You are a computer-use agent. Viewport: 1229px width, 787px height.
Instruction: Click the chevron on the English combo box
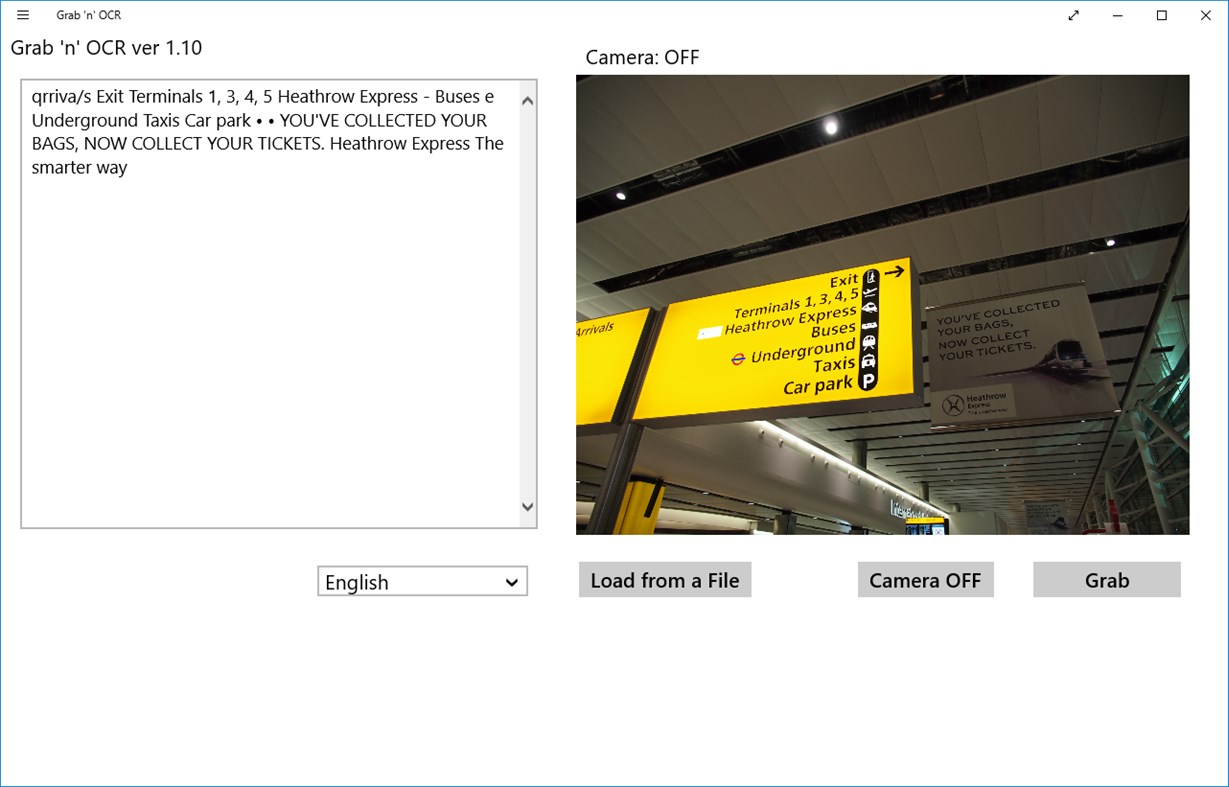(x=512, y=581)
